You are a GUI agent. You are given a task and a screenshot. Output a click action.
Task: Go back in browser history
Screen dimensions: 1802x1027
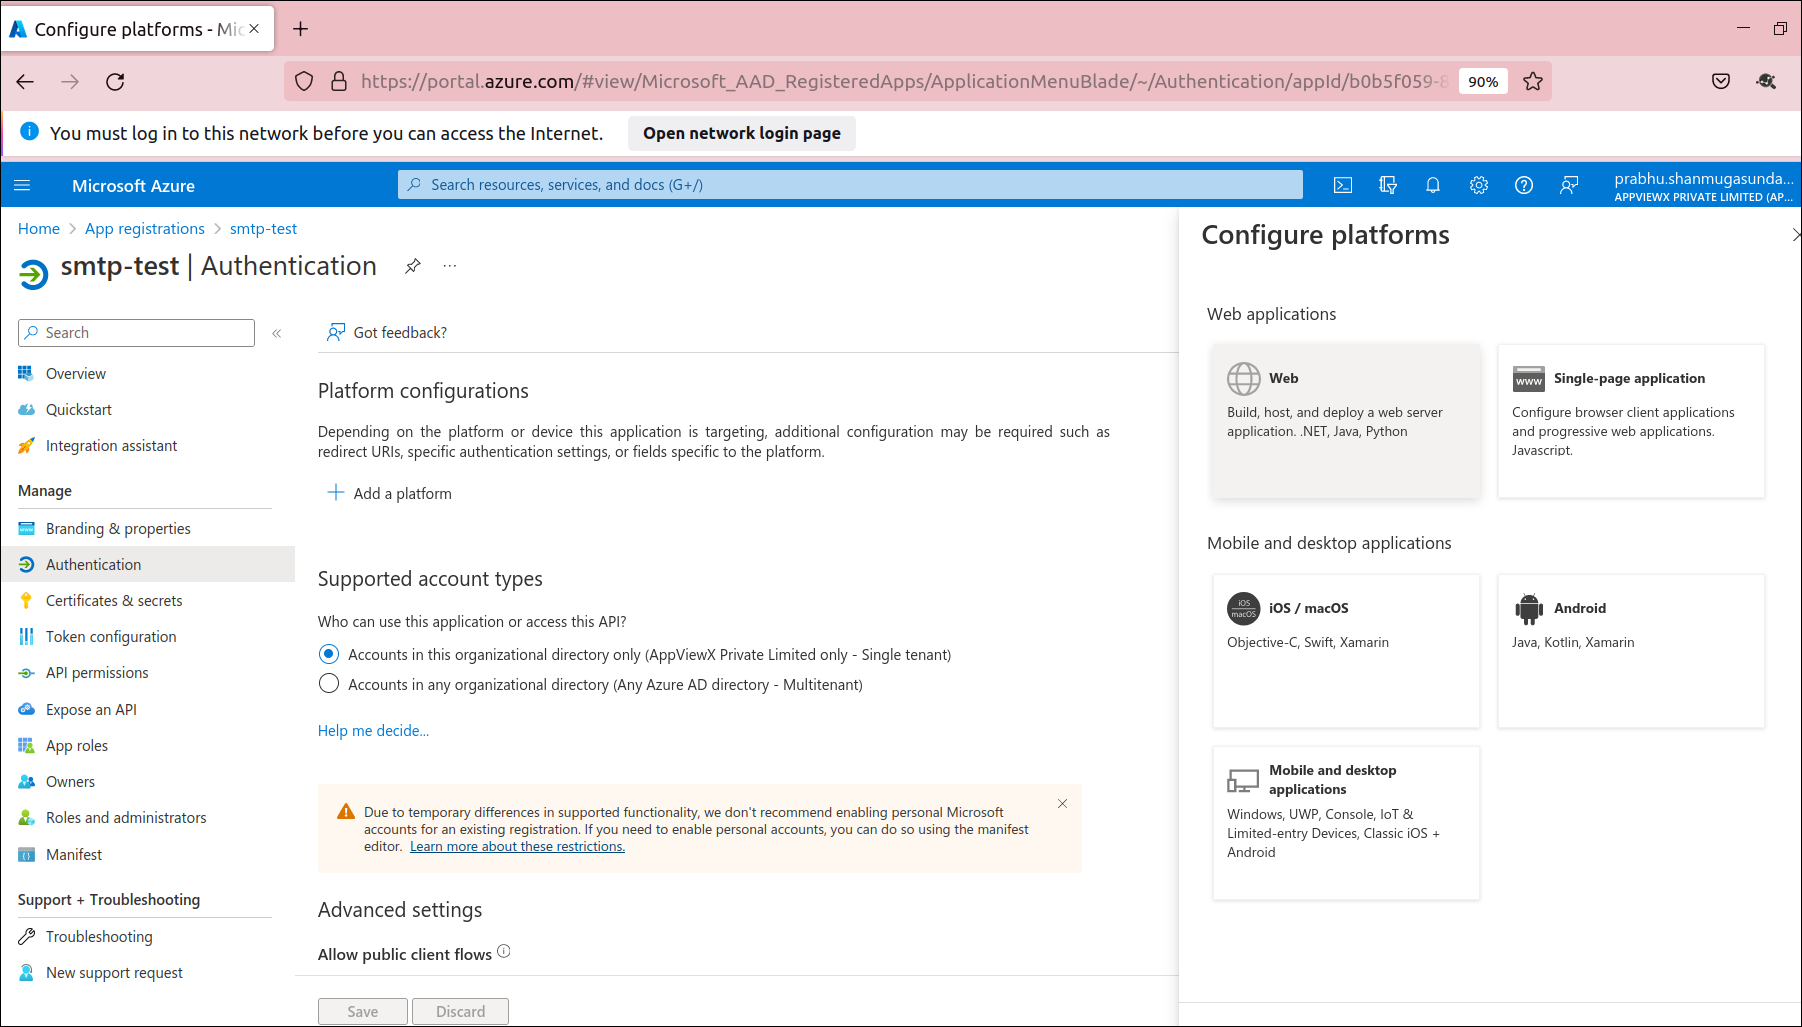pos(26,82)
